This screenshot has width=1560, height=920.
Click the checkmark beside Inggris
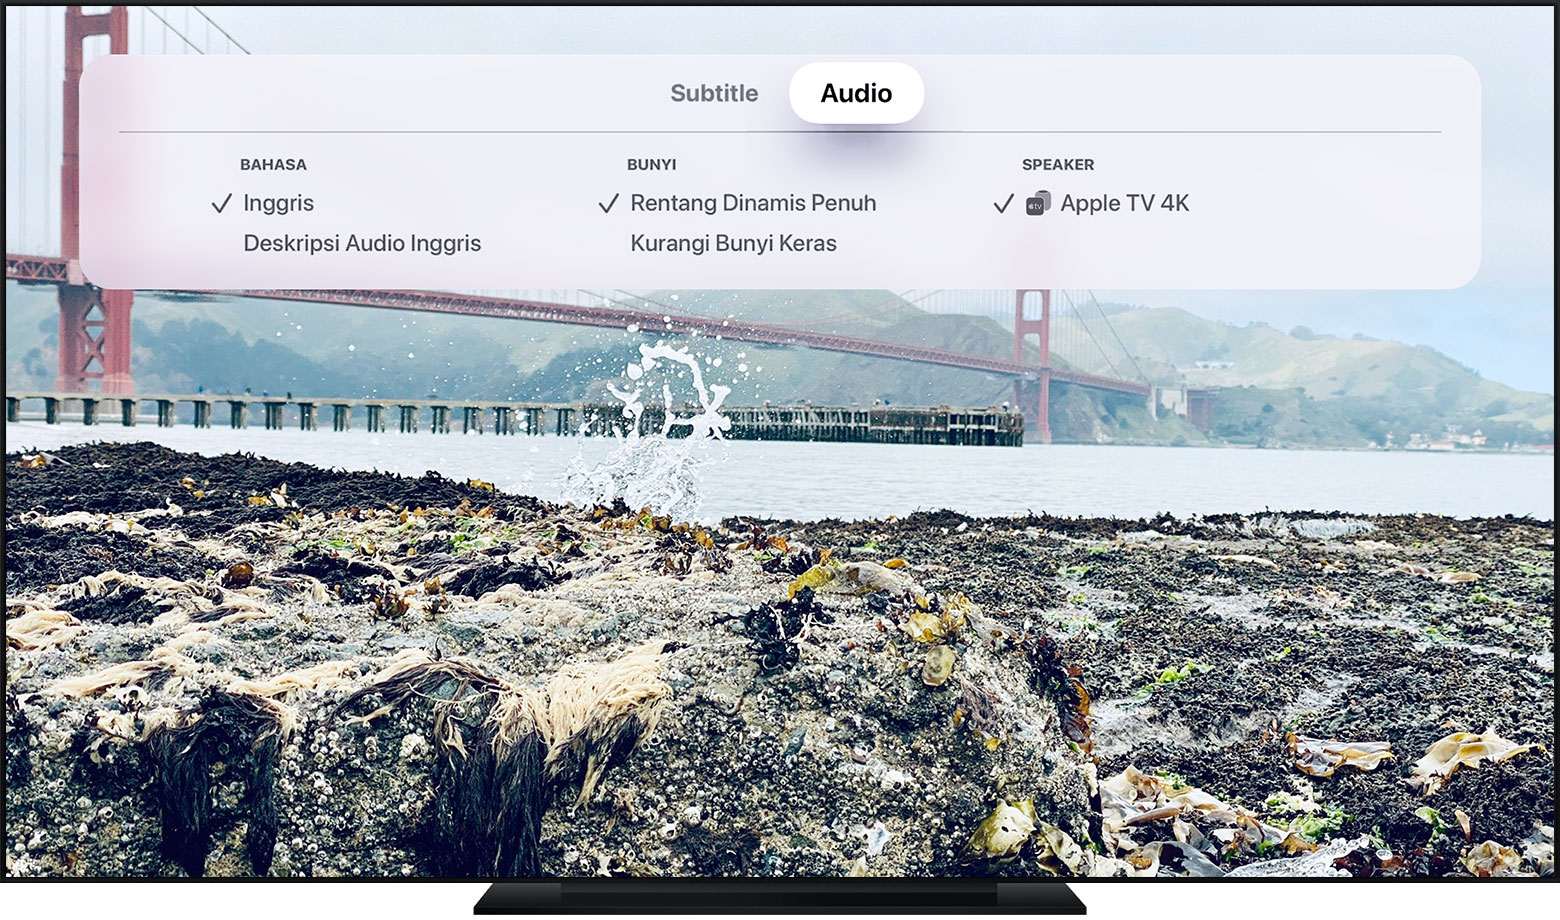tap(222, 204)
